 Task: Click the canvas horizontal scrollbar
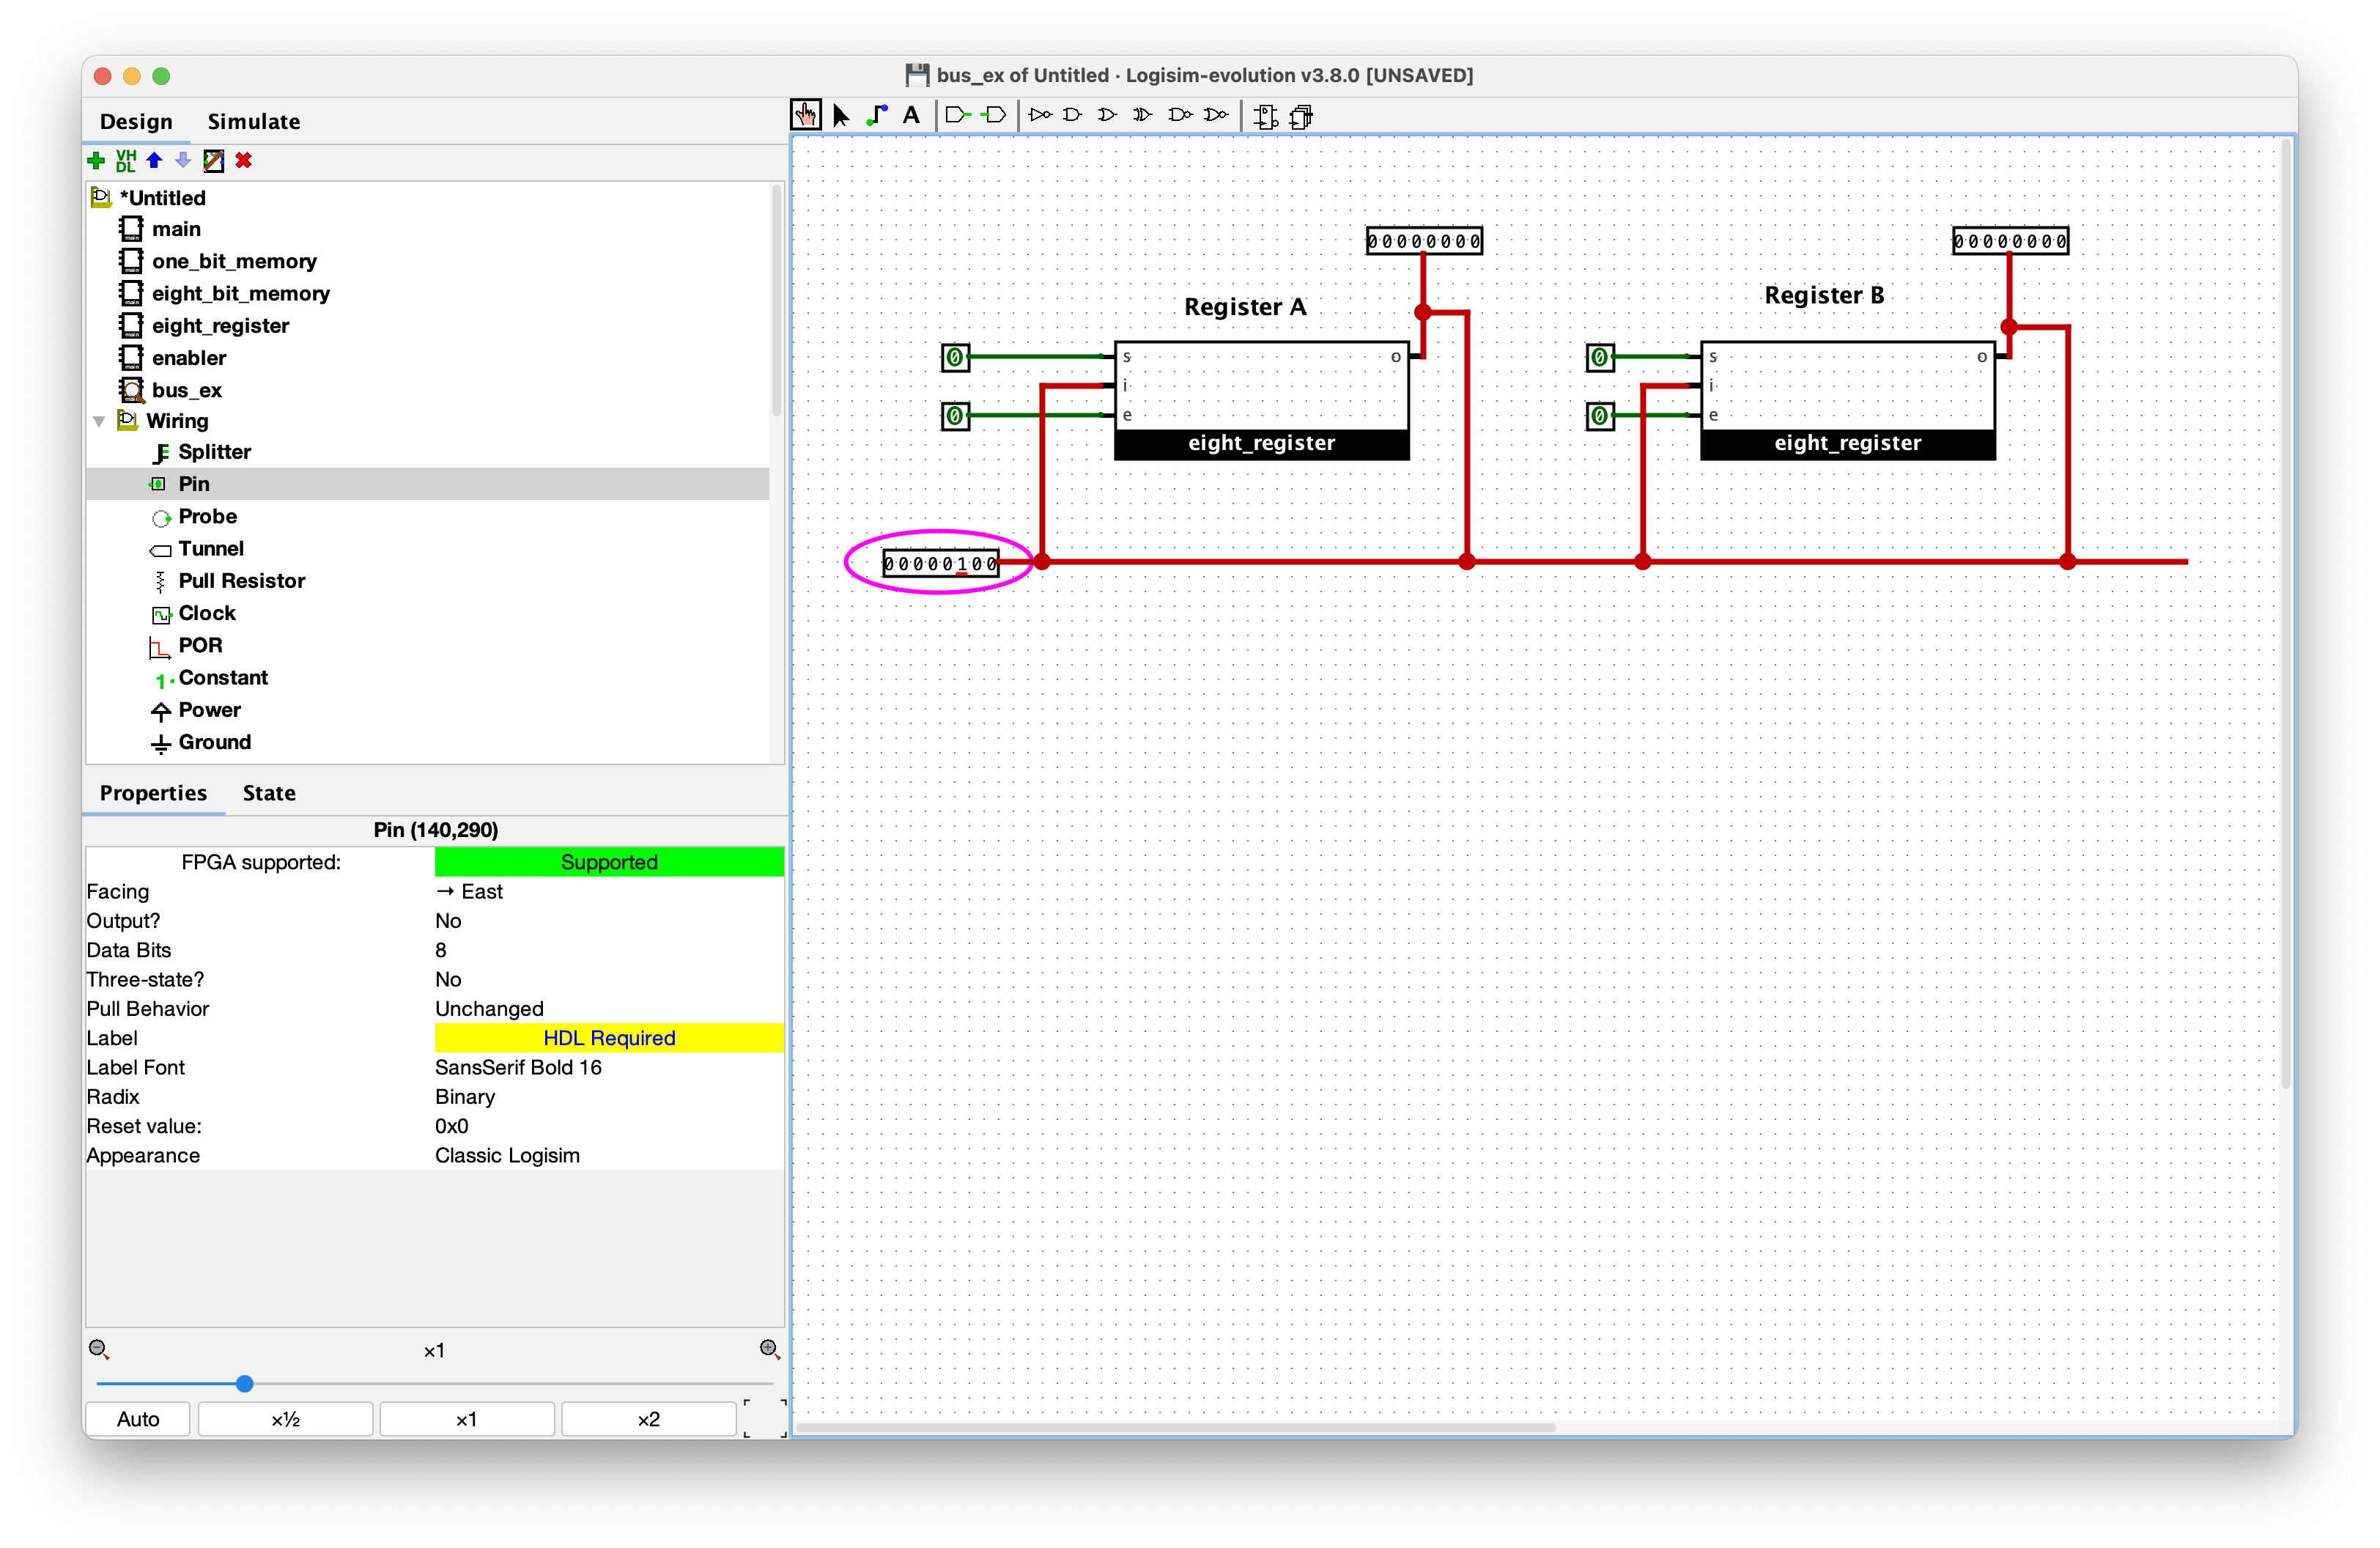point(1175,1427)
